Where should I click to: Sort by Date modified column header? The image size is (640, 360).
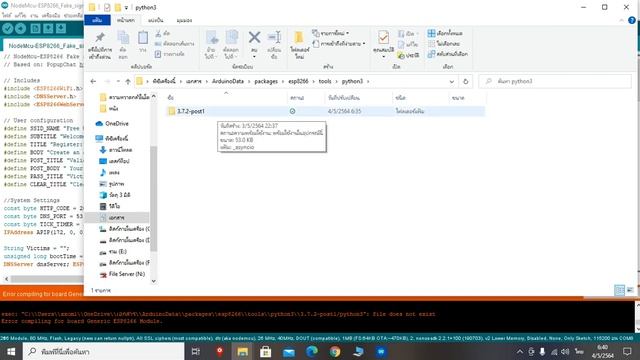click(x=344, y=98)
